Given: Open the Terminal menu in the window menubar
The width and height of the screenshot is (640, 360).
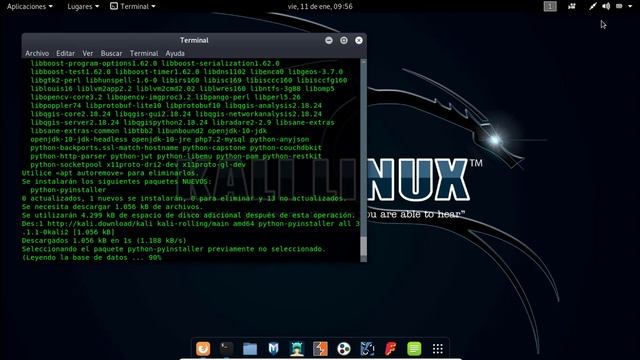Looking at the screenshot, I should (144, 53).
